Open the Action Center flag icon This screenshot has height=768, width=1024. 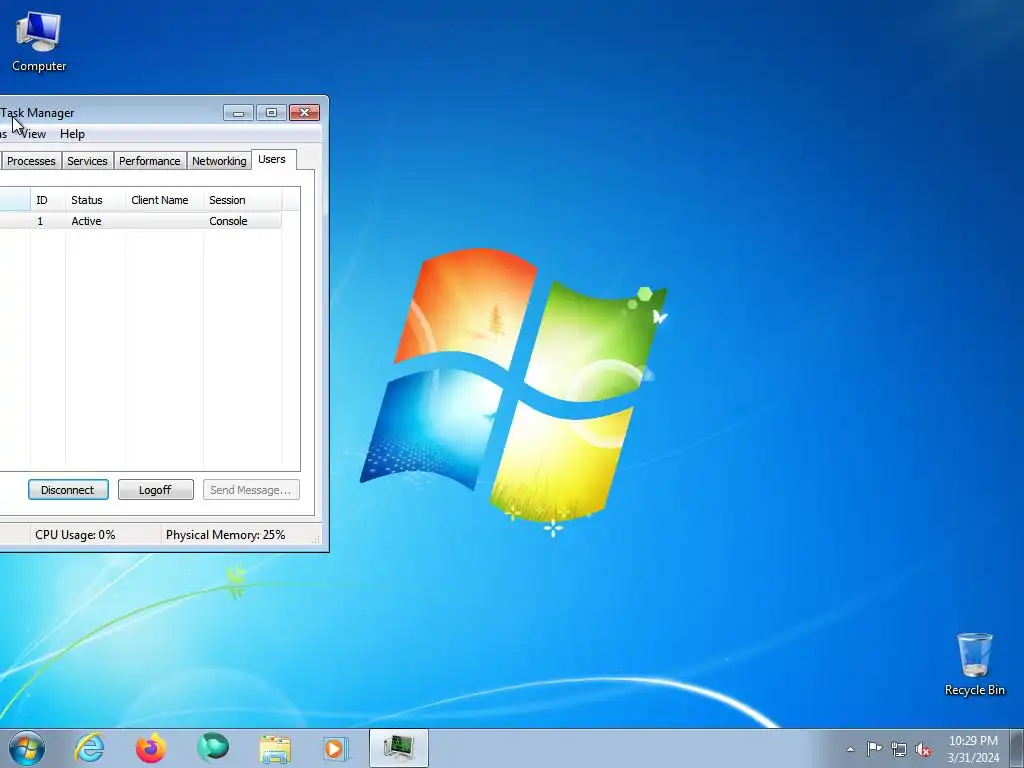coord(874,749)
